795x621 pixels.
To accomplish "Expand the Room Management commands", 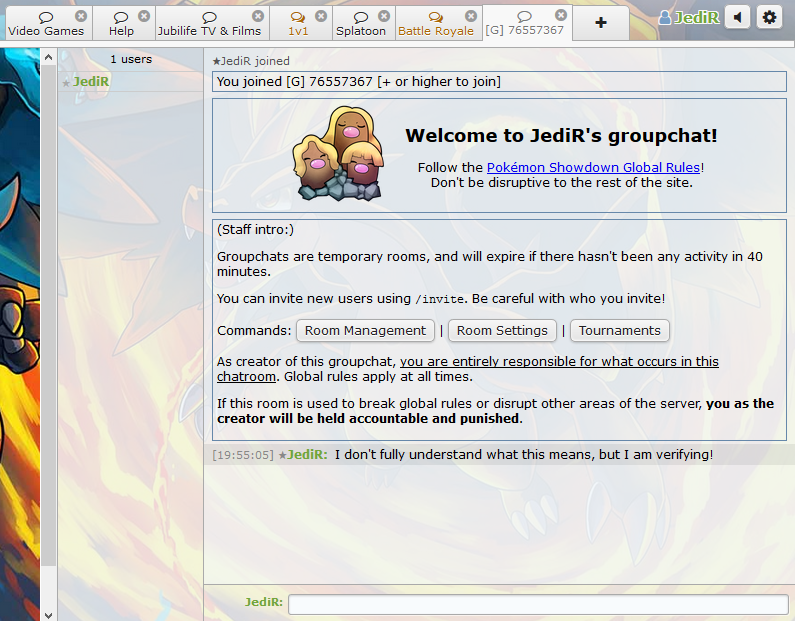I will click(x=365, y=331).
